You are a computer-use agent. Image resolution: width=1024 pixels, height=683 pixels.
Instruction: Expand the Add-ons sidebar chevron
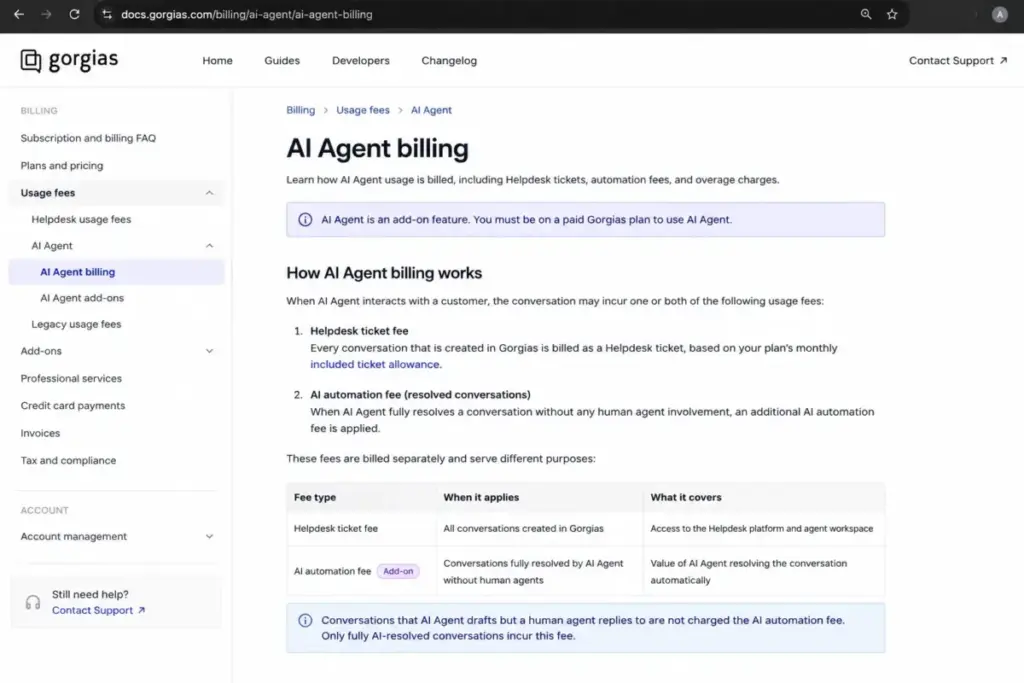pyautogui.click(x=210, y=351)
